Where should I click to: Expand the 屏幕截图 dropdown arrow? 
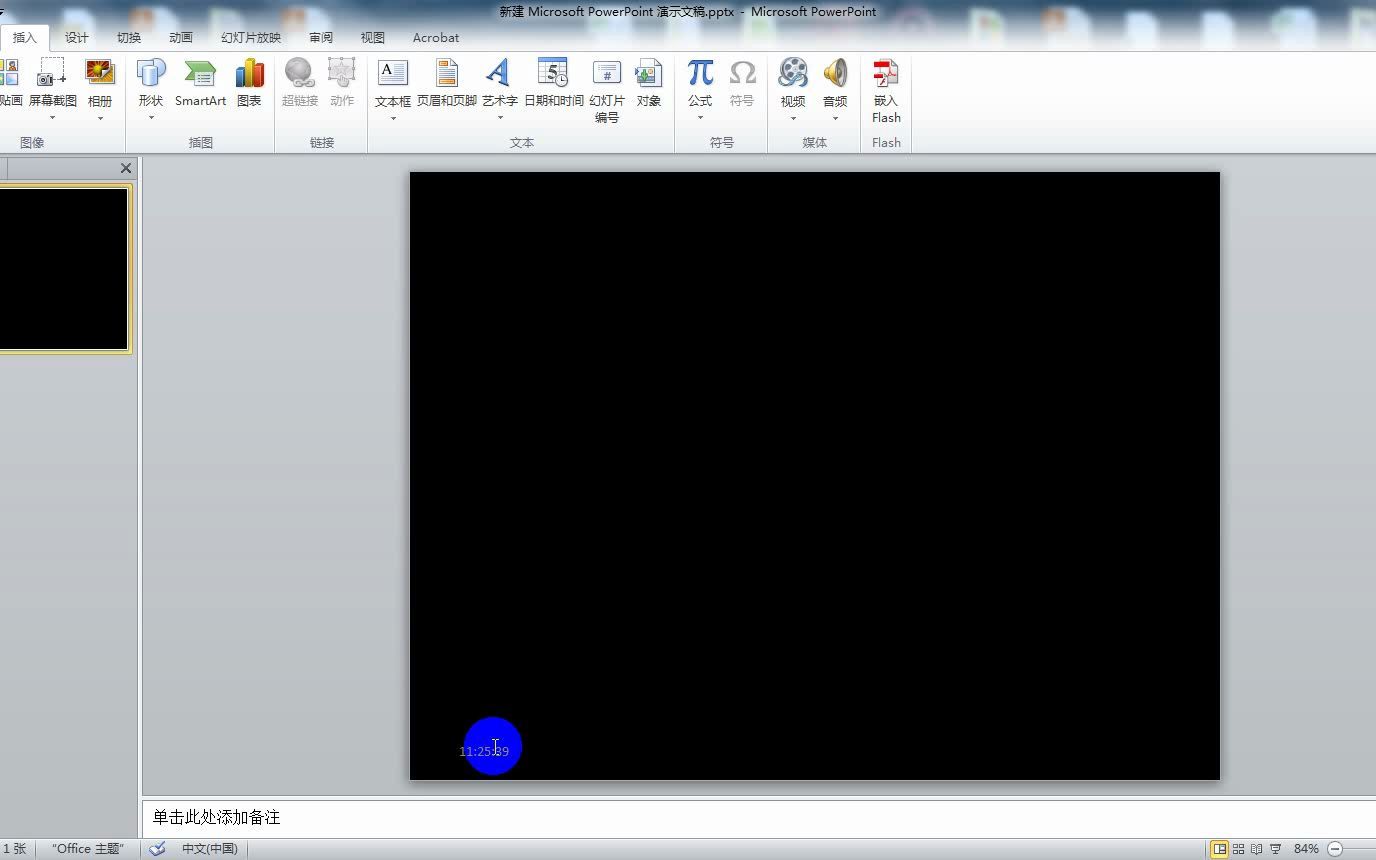(x=52, y=118)
